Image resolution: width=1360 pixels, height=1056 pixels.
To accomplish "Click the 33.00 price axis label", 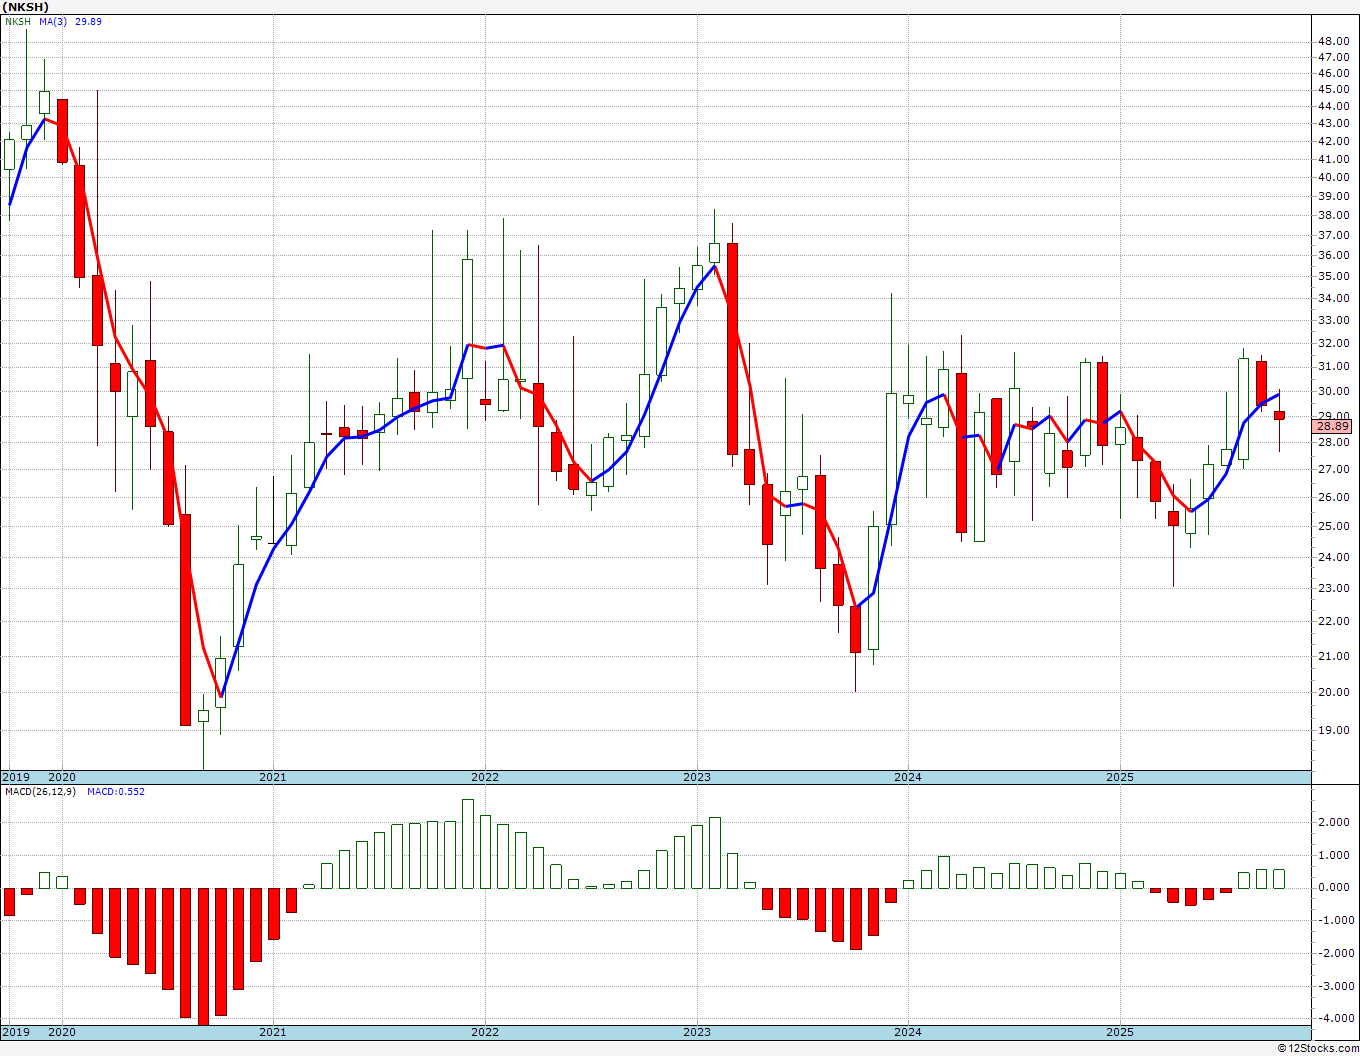I will [1333, 320].
